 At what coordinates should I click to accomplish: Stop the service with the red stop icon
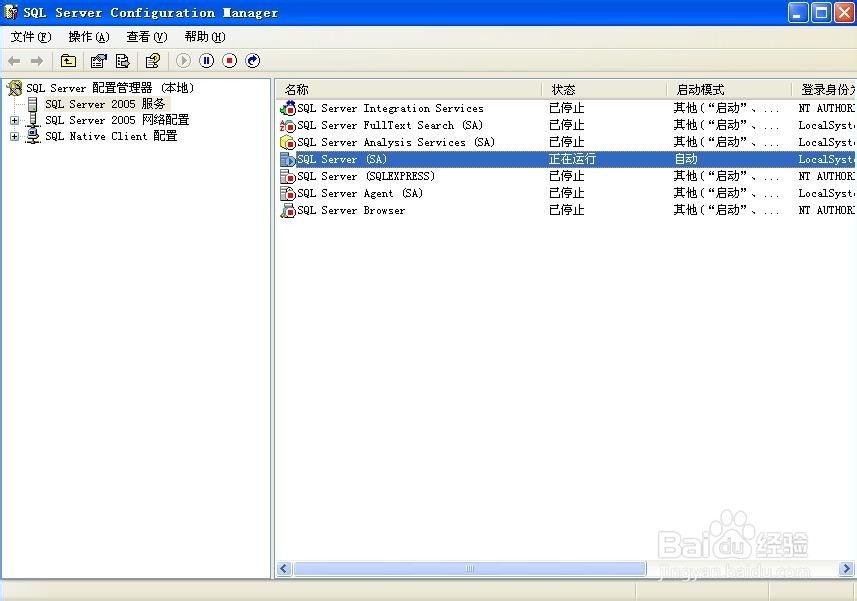230,61
